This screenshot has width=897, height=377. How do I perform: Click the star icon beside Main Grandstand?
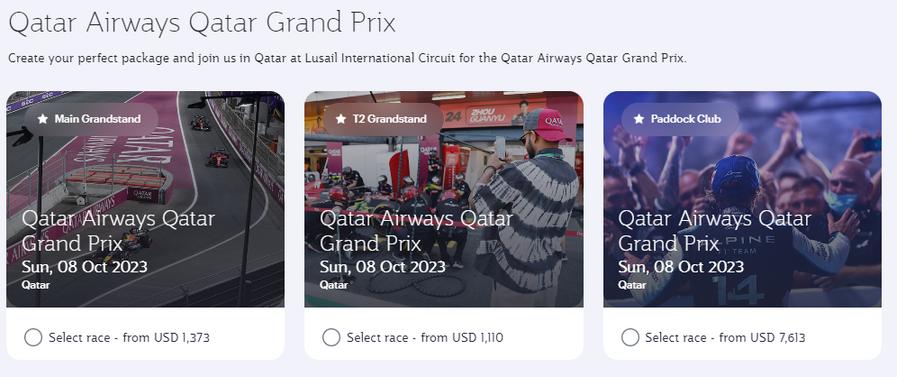[42, 119]
